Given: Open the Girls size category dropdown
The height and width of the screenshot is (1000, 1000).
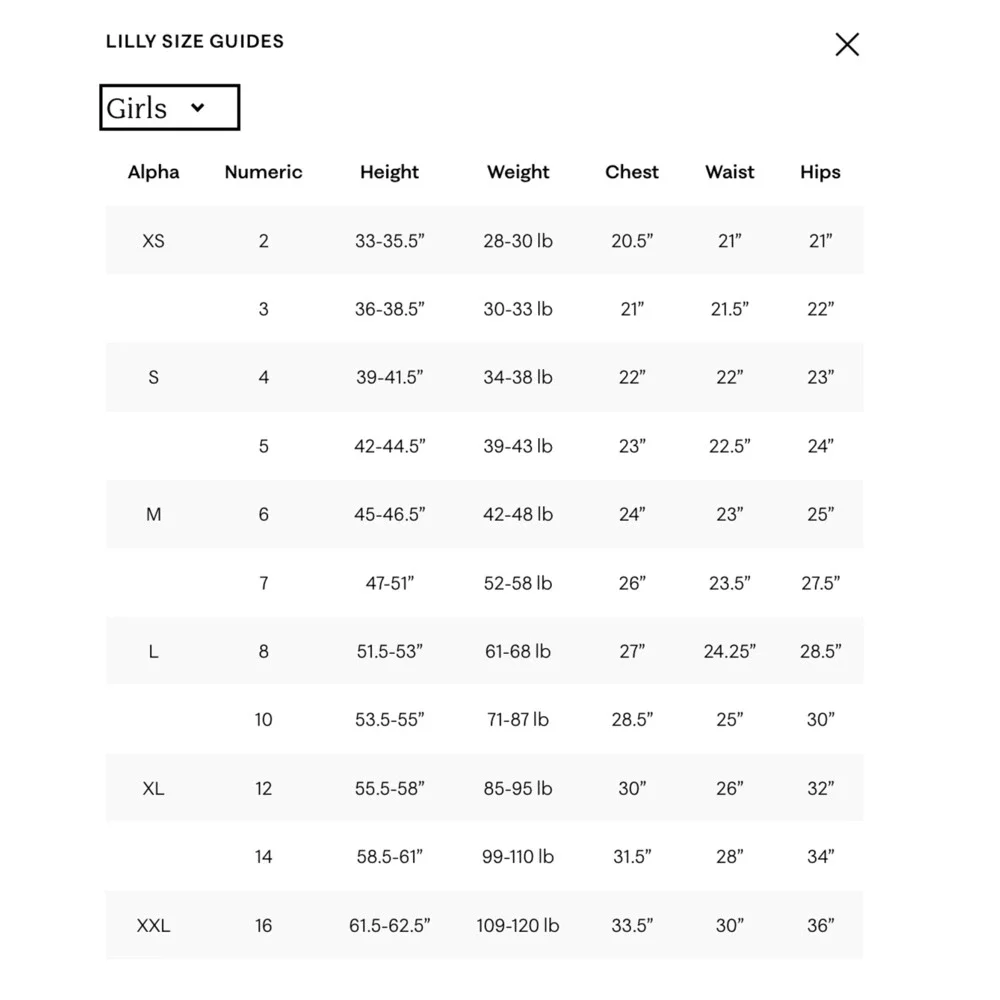Looking at the screenshot, I should [x=170, y=107].
